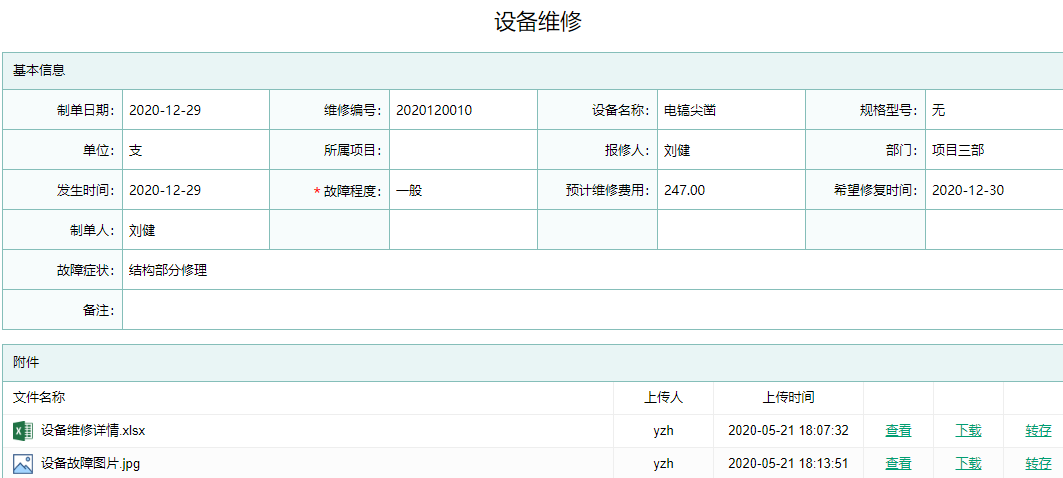Click the 部门 field label

point(902,151)
